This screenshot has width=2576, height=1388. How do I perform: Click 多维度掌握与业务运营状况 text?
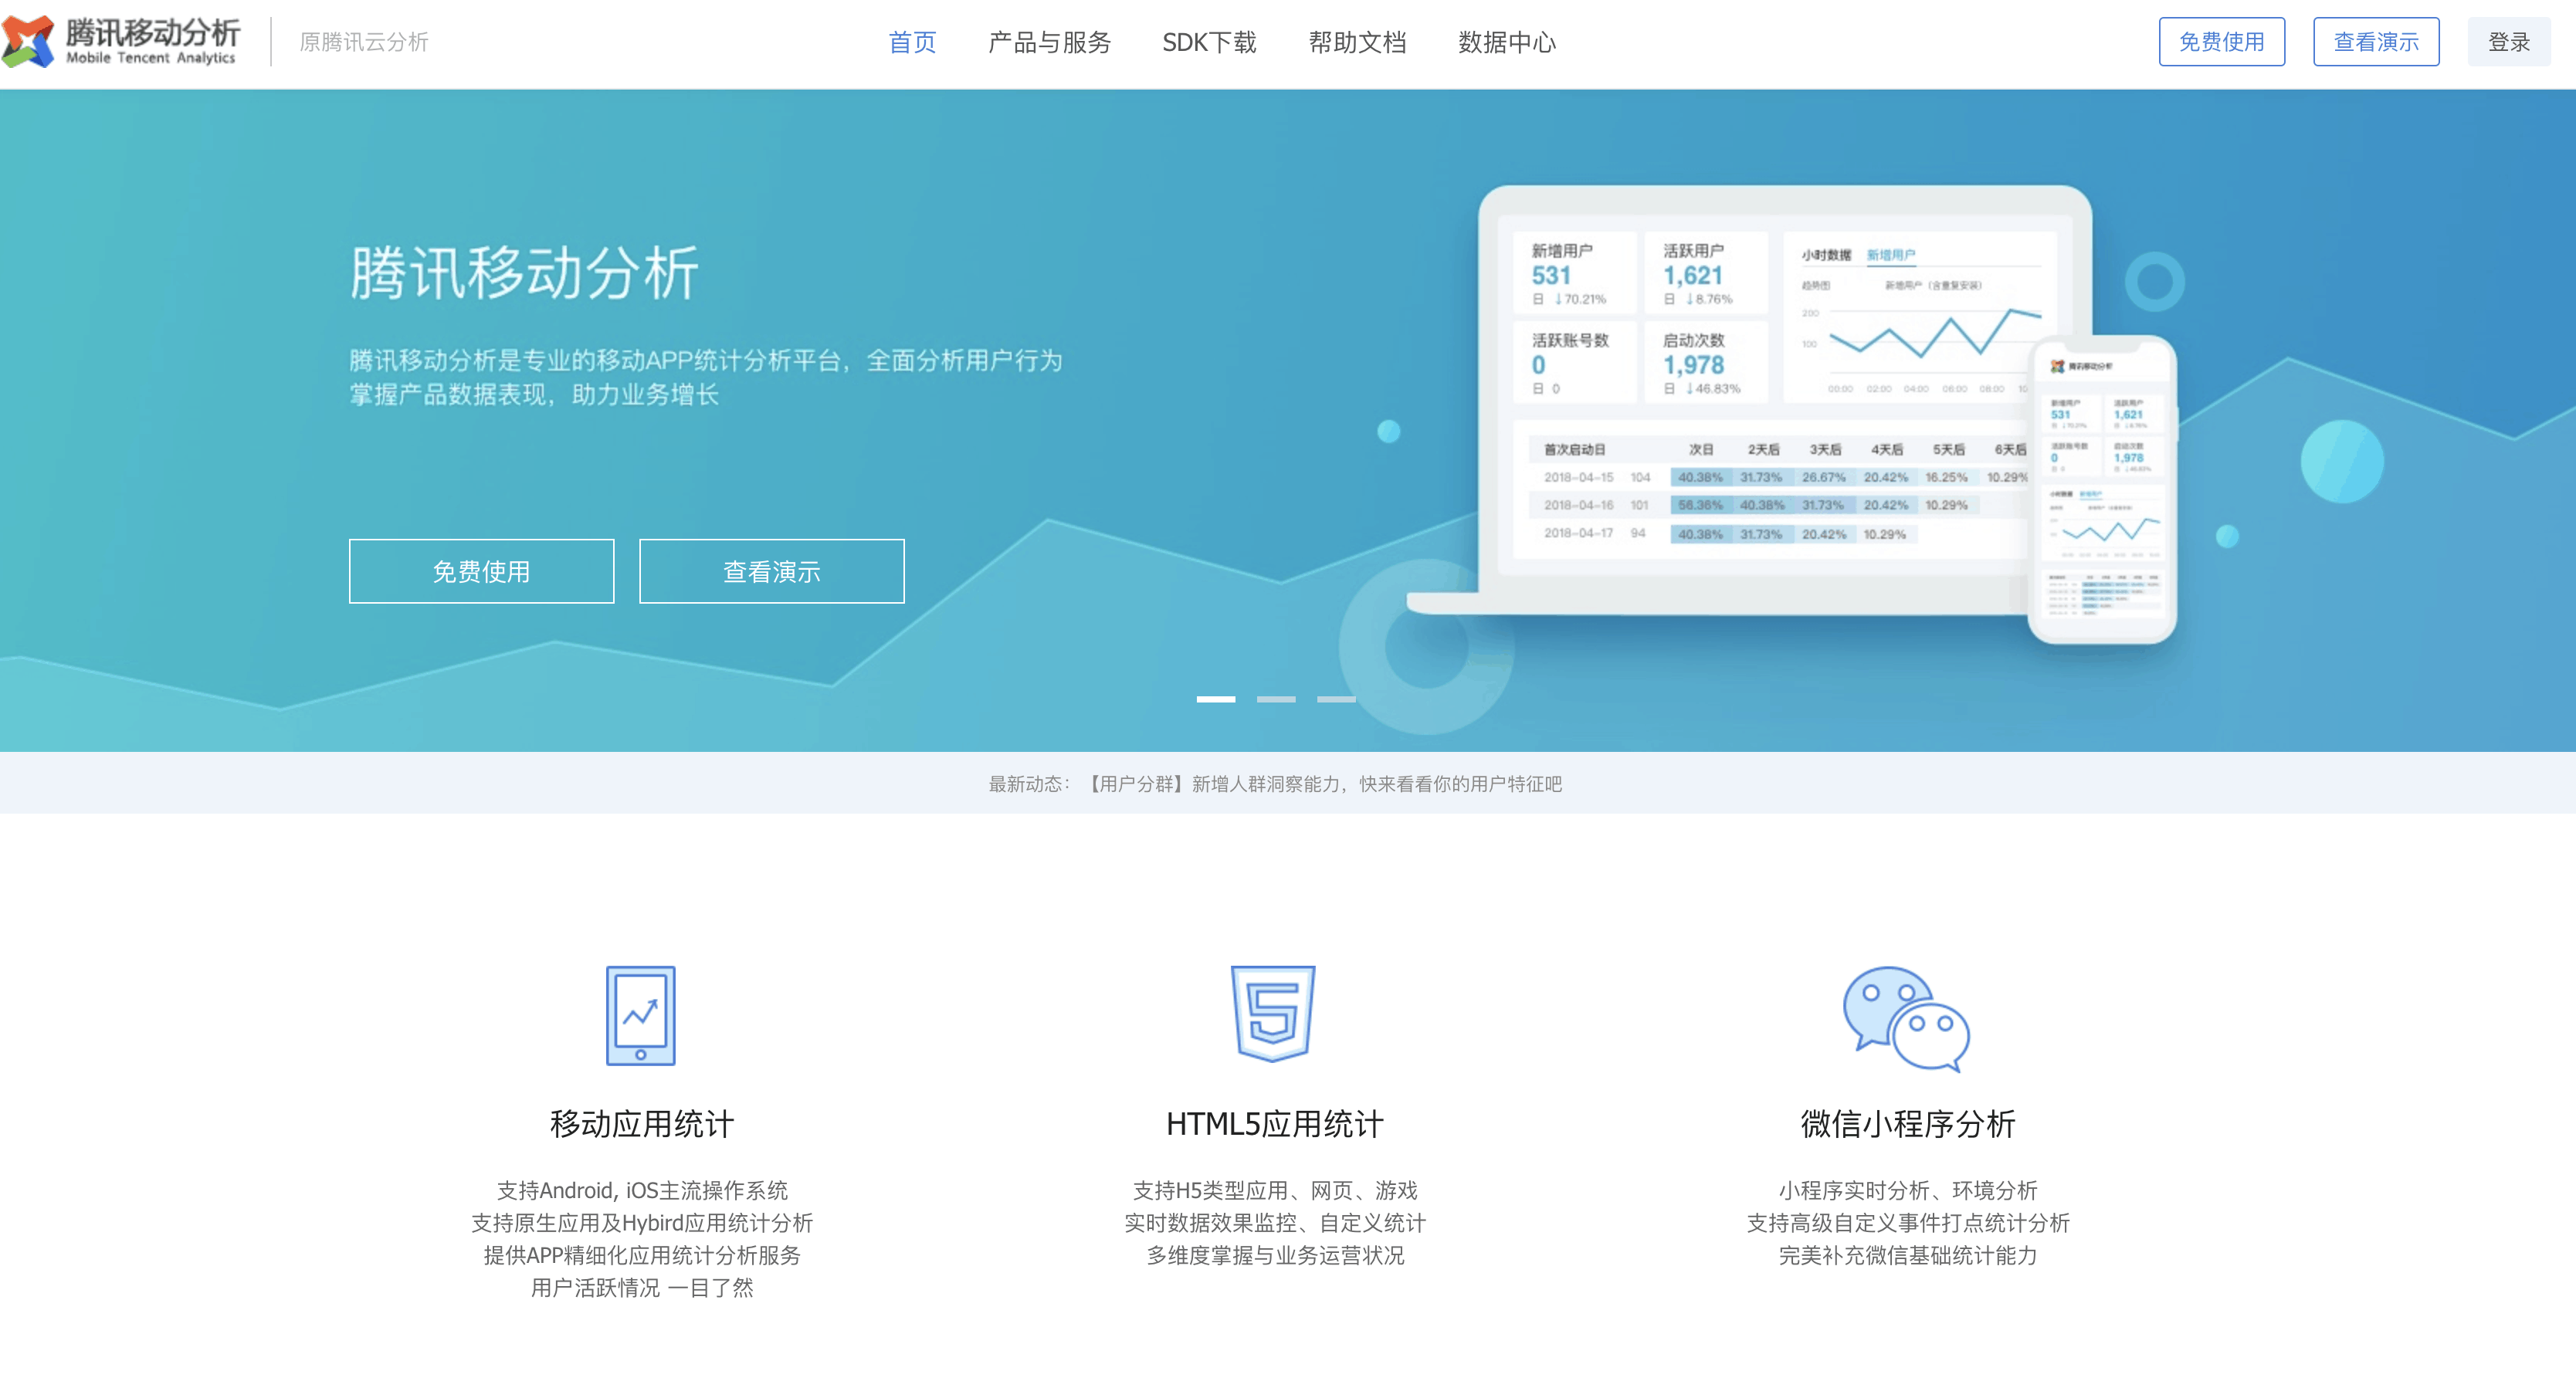1275,1255
